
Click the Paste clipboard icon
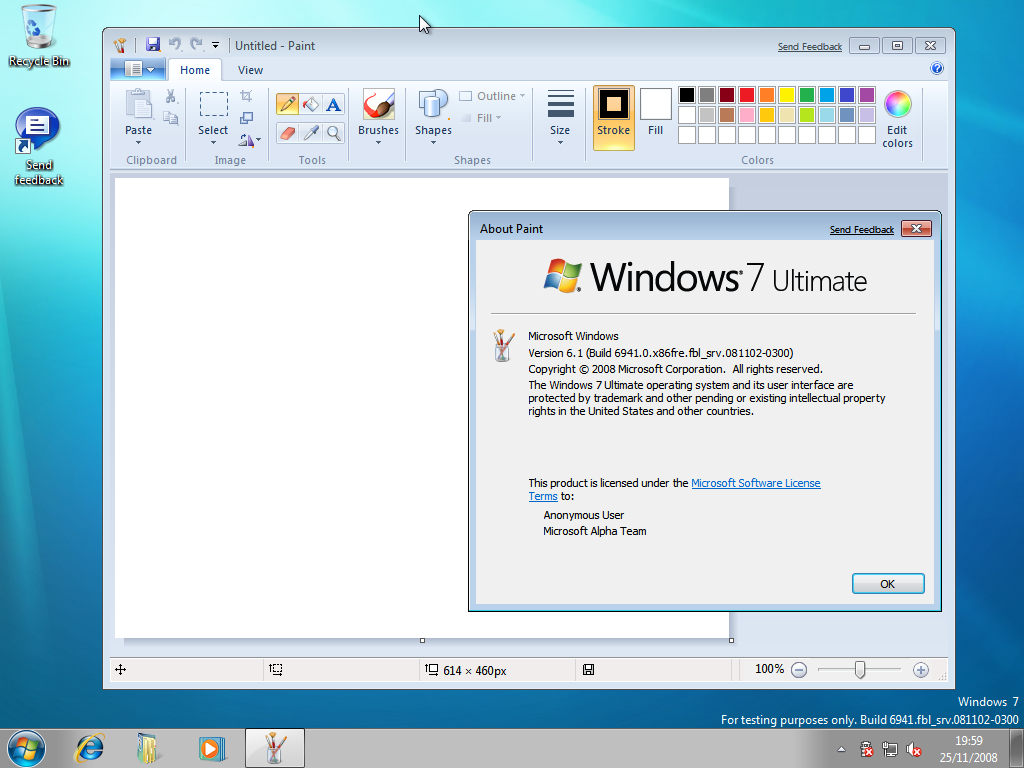pos(138,104)
